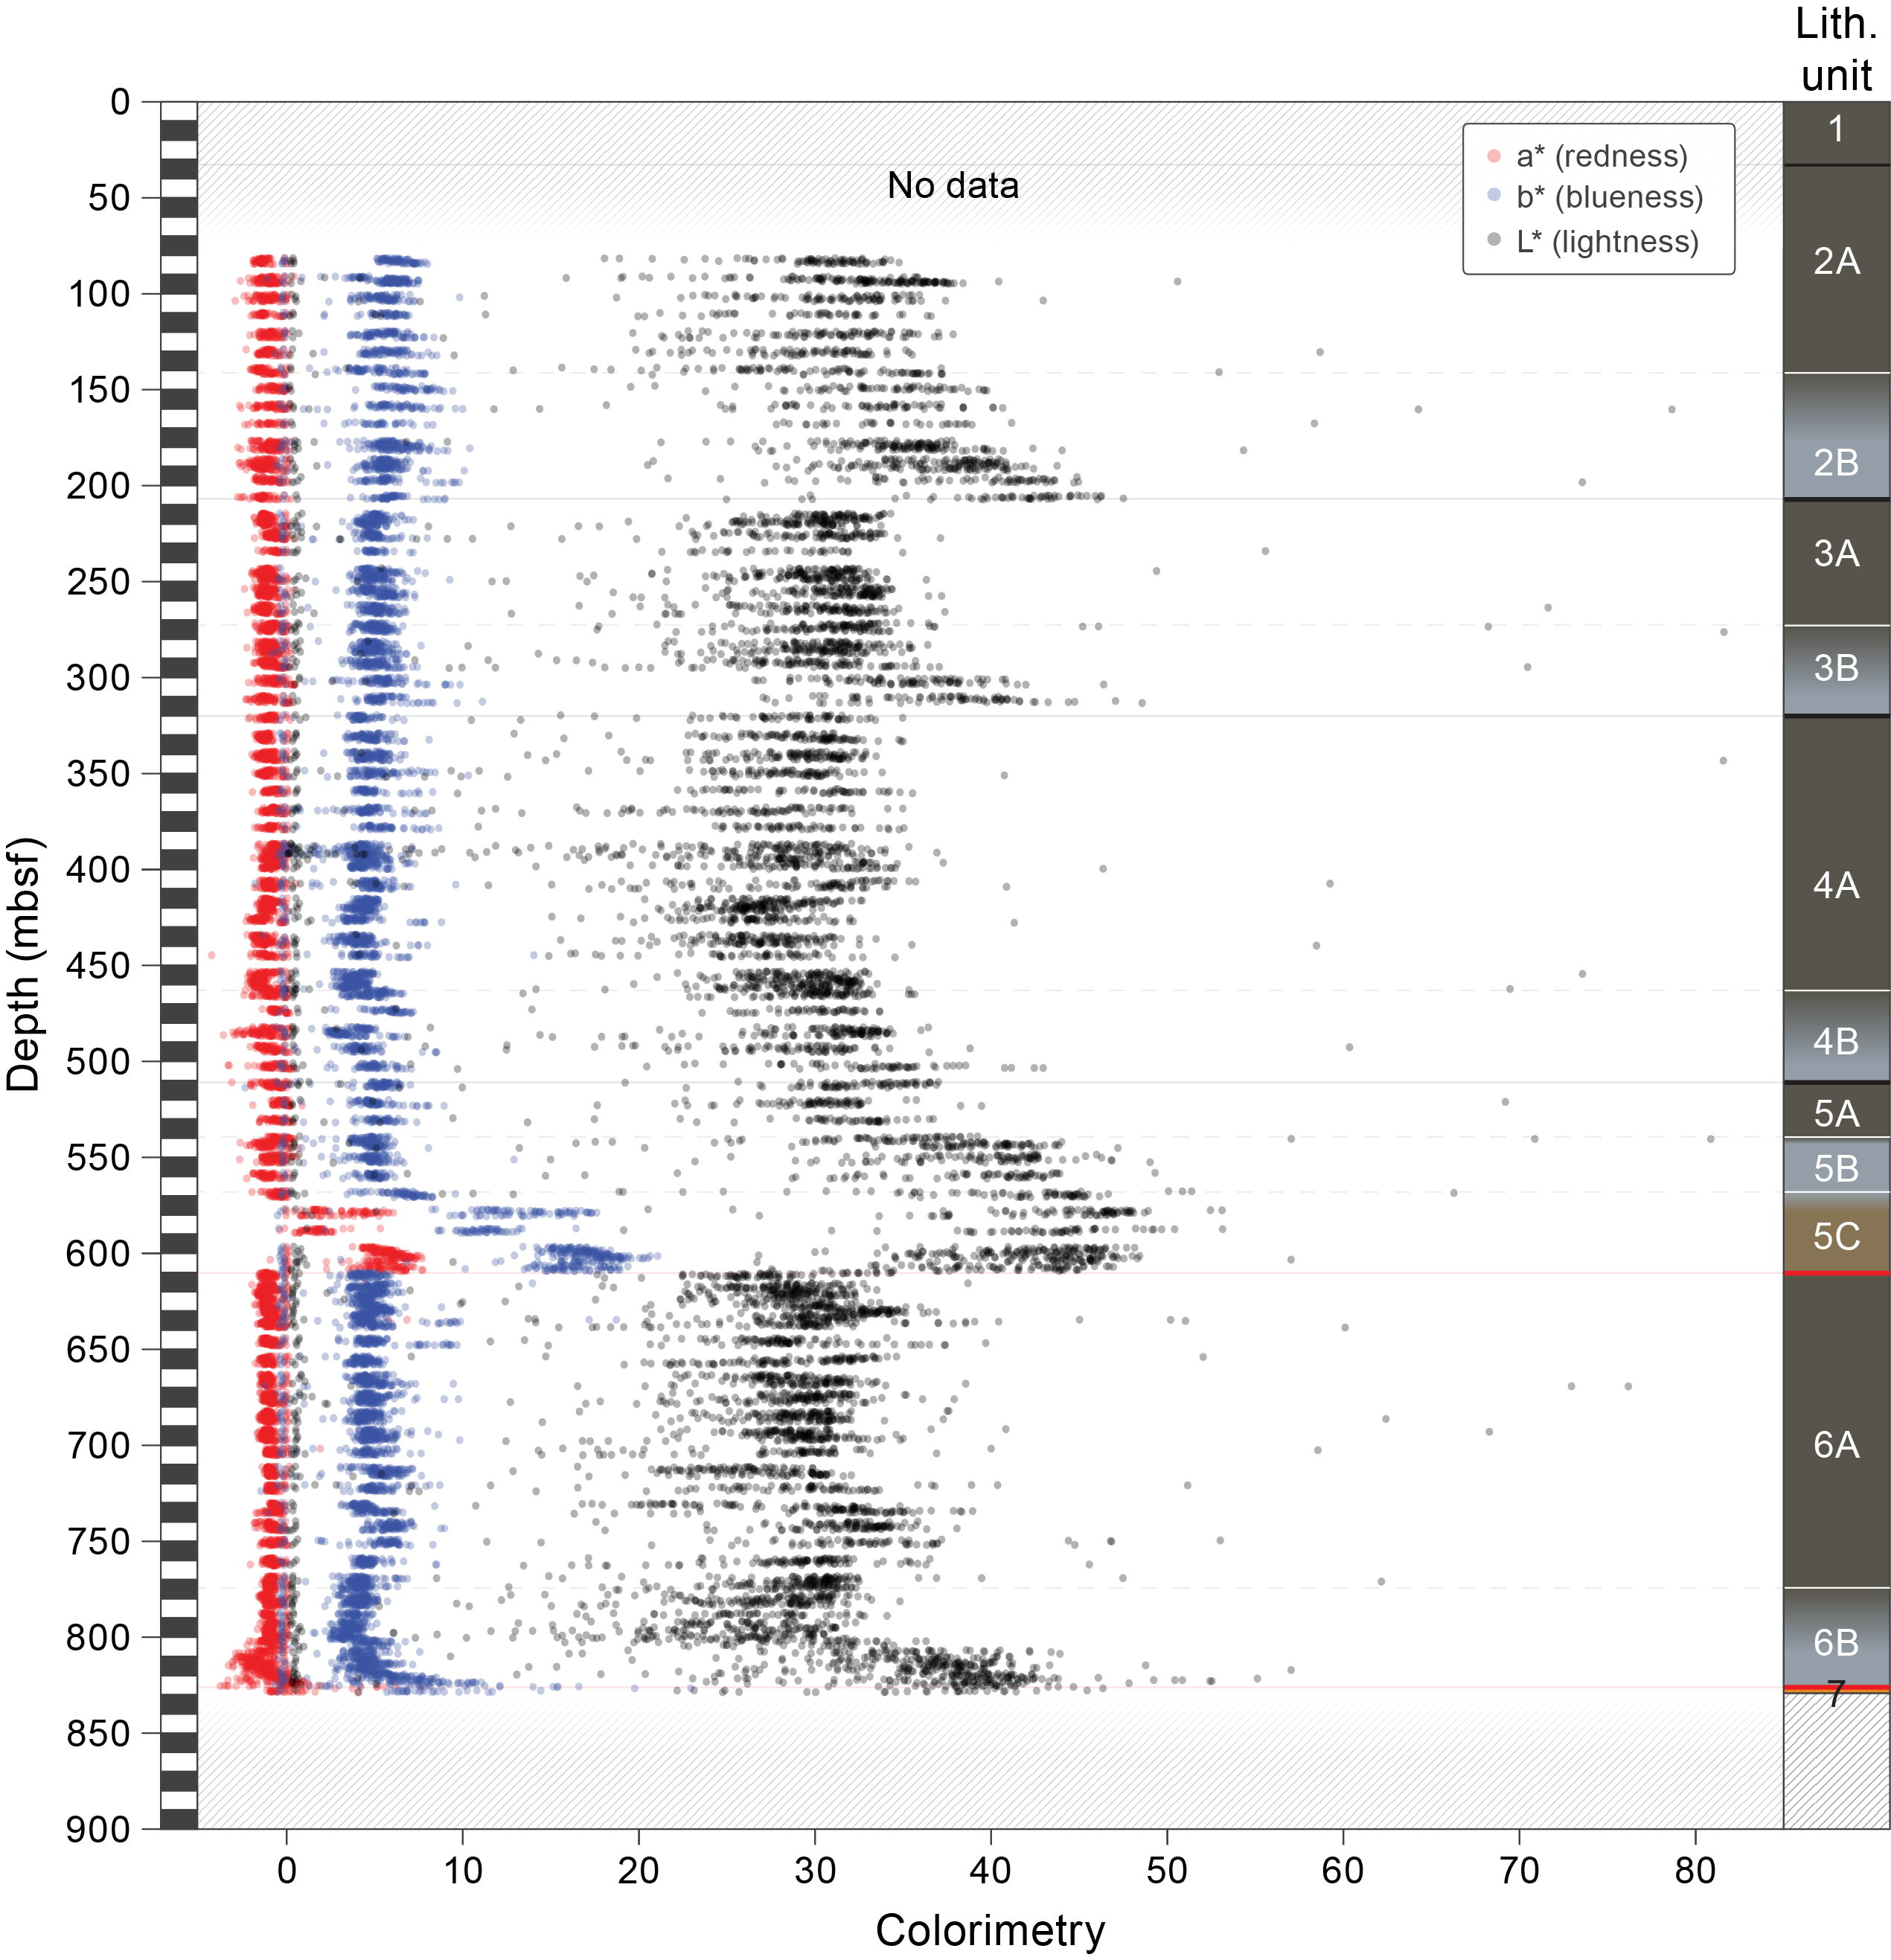Image resolution: width=1891 pixels, height=1960 pixels.
Task: Select lithologic unit 6B block
Action: coord(1836,1641)
